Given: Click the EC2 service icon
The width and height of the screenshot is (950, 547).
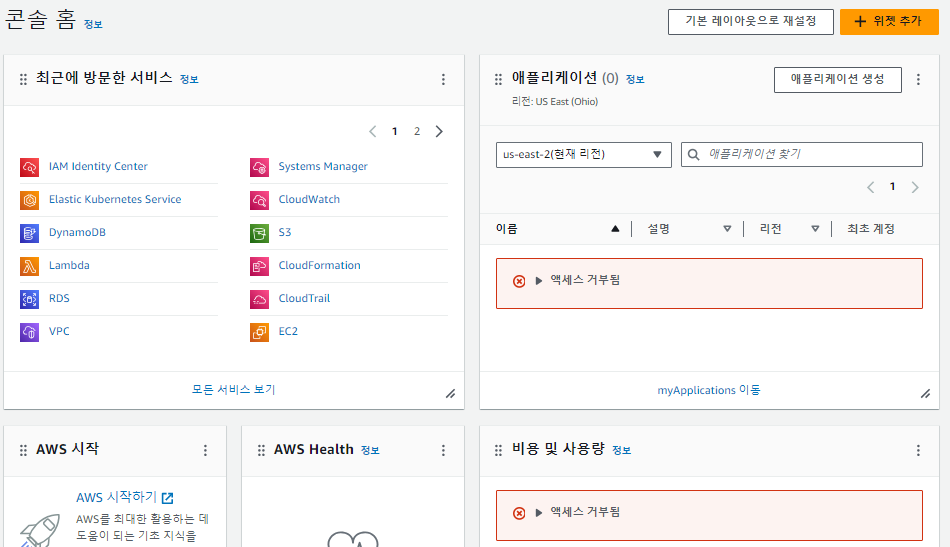Looking at the screenshot, I should tap(259, 332).
